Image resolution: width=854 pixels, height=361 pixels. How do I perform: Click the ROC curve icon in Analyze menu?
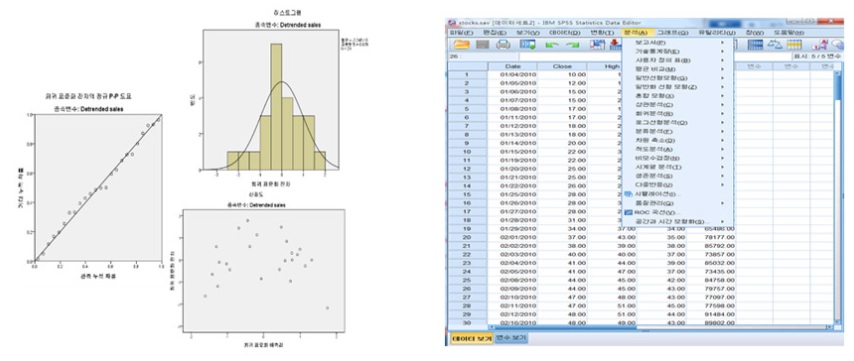629,212
